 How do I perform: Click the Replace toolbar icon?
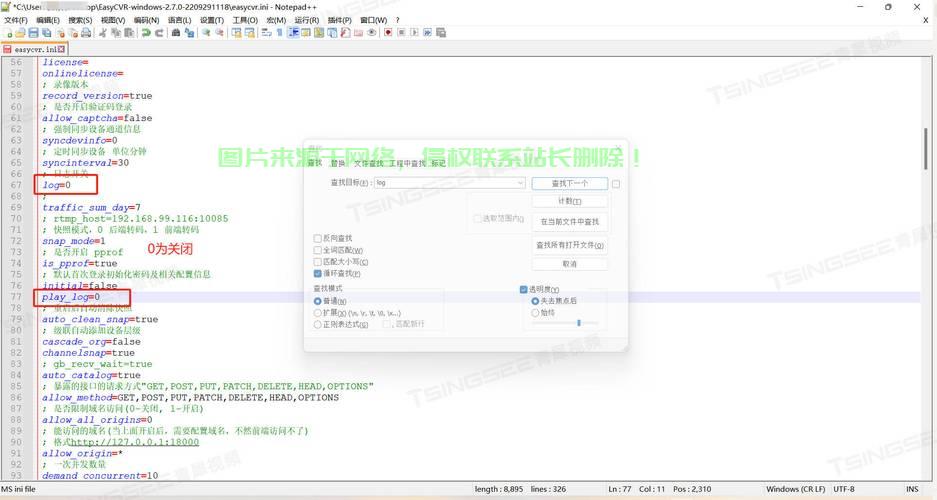click(x=189, y=33)
